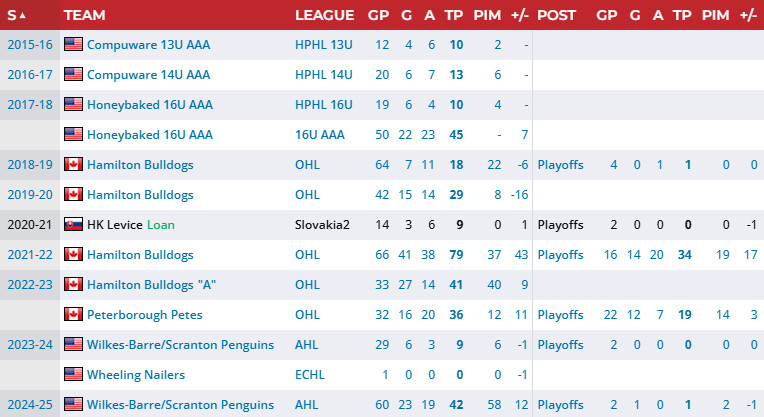Open Playoffs stats for the 2021-22 season

coord(560,255)
